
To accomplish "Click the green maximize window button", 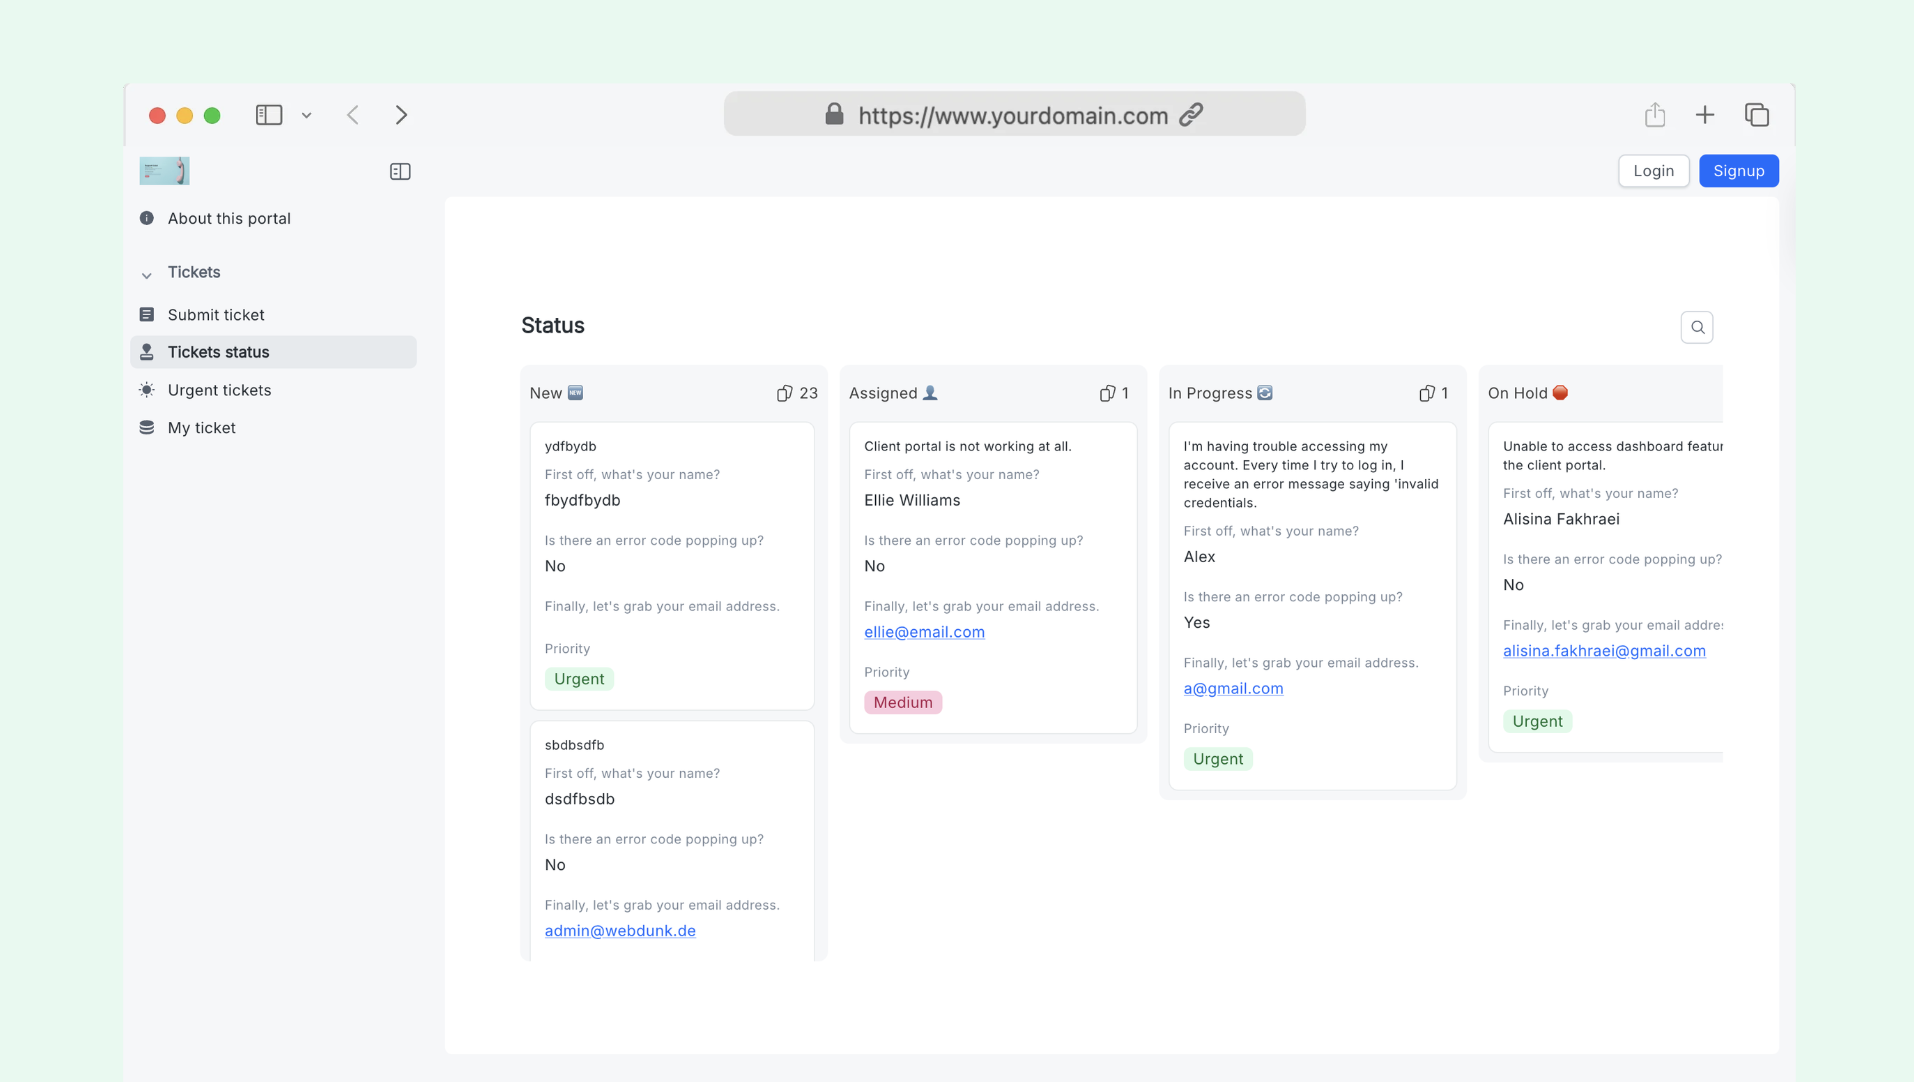I will click(212, 115).
